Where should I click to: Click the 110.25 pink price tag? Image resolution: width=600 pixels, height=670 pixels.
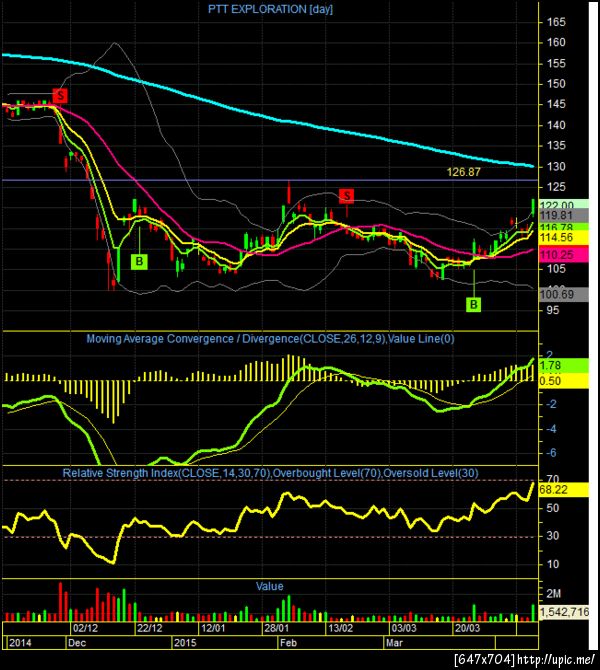tap(562, 255)
